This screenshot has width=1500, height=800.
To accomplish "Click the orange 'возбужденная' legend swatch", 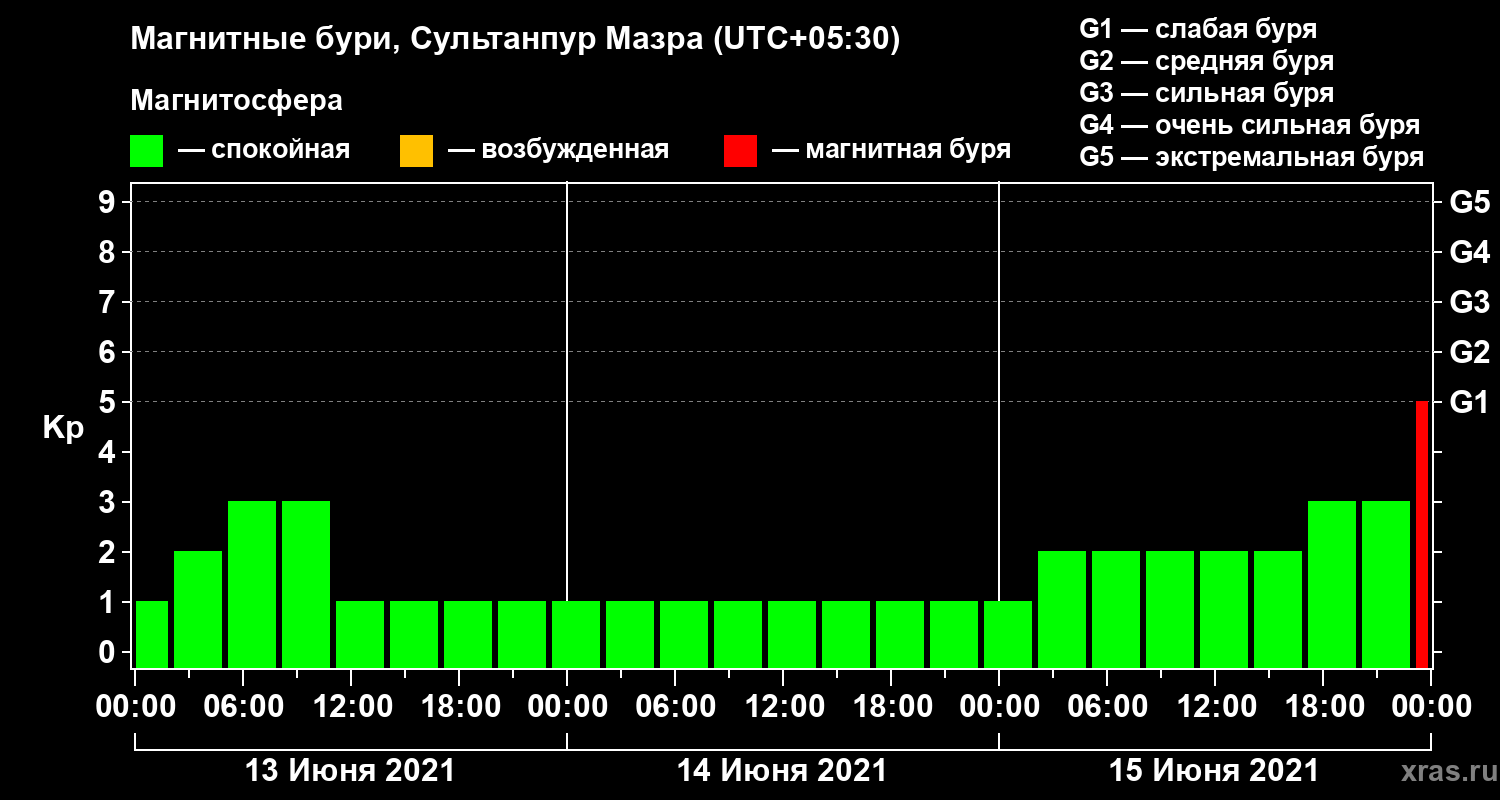I will [416, 151].
